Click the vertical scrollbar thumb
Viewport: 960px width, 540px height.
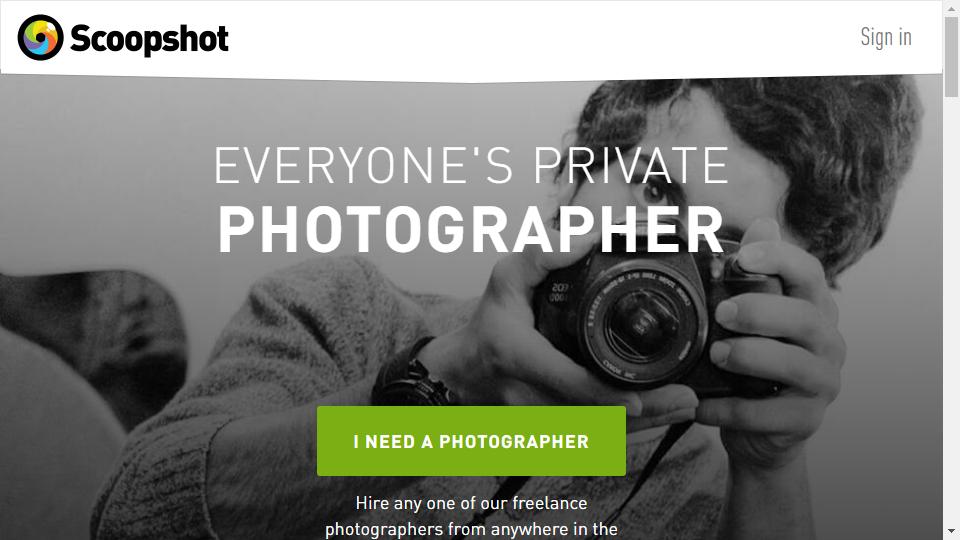pyautogui.click(x=951, y=56)
